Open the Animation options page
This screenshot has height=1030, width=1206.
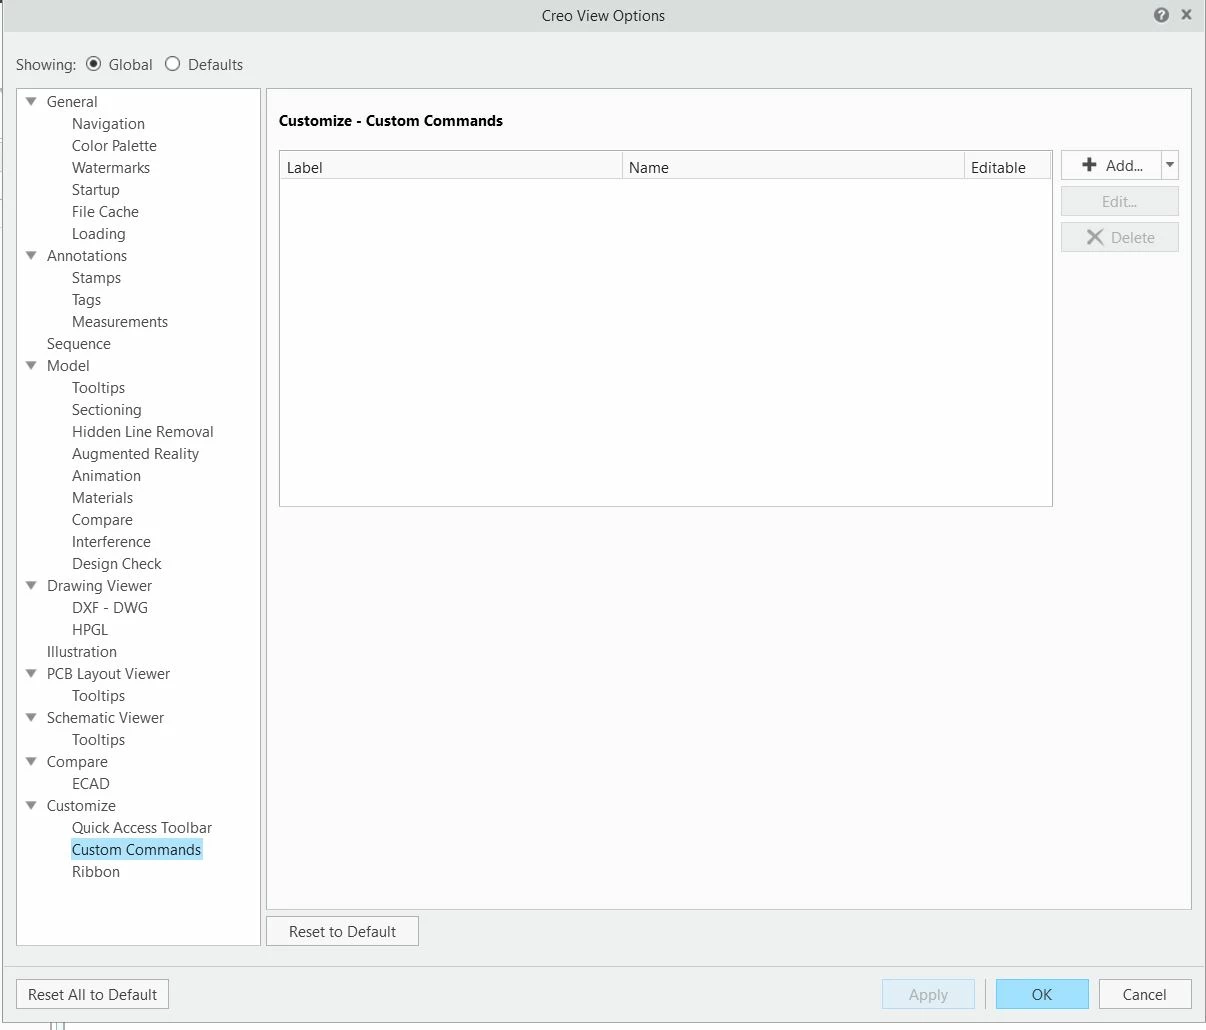(106, 475)
